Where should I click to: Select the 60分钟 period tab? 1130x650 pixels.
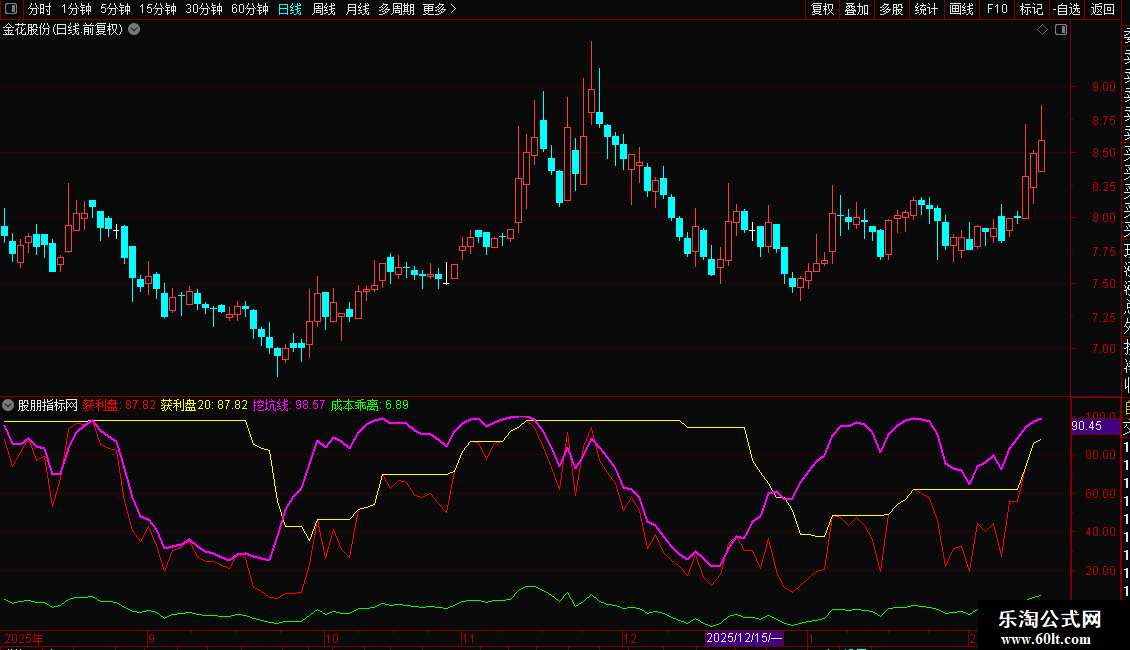tap(250, 9)
